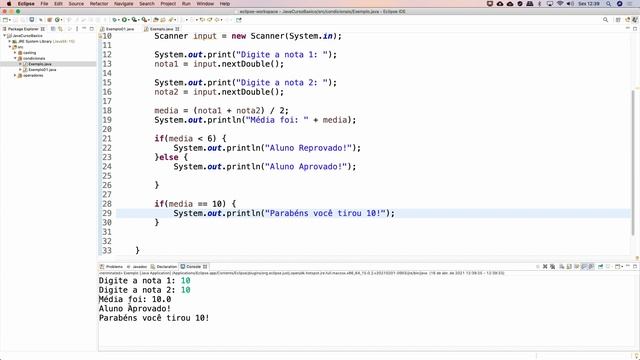
Task: Click the 'Aluno Aprovado!' console output line
Action: click(135, 309)
